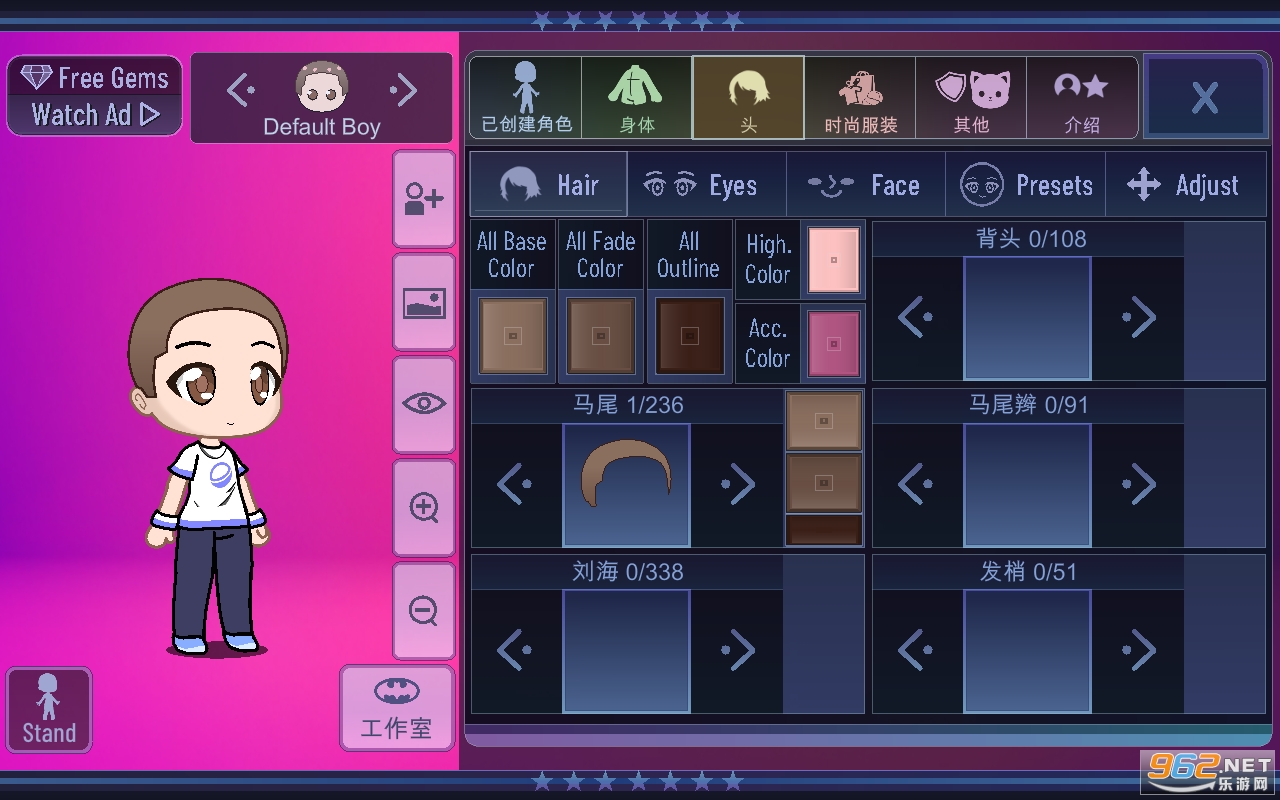Watch Ad for Free Gems

click(95, 96)
